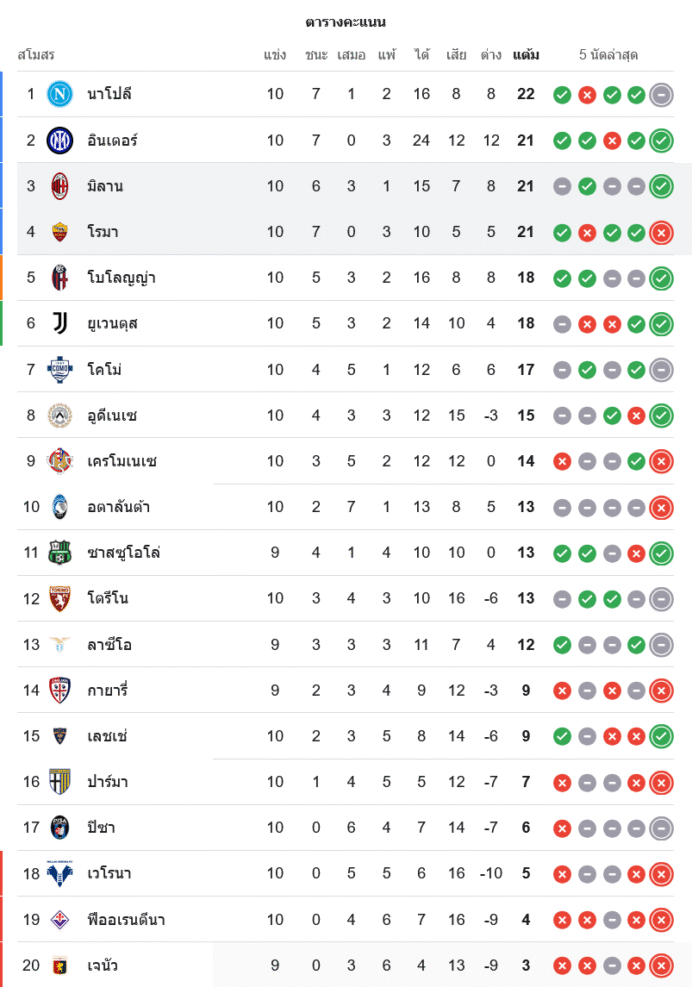Click Roma's circled latest-match loss icon
The height and width of the screenshot is (1000, 692).
pos(661,232)
